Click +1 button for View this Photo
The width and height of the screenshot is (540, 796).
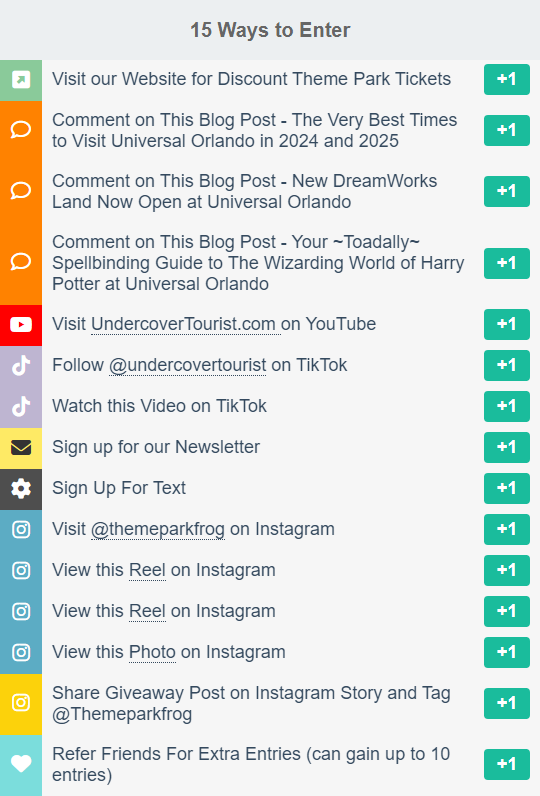pos(507,652)
